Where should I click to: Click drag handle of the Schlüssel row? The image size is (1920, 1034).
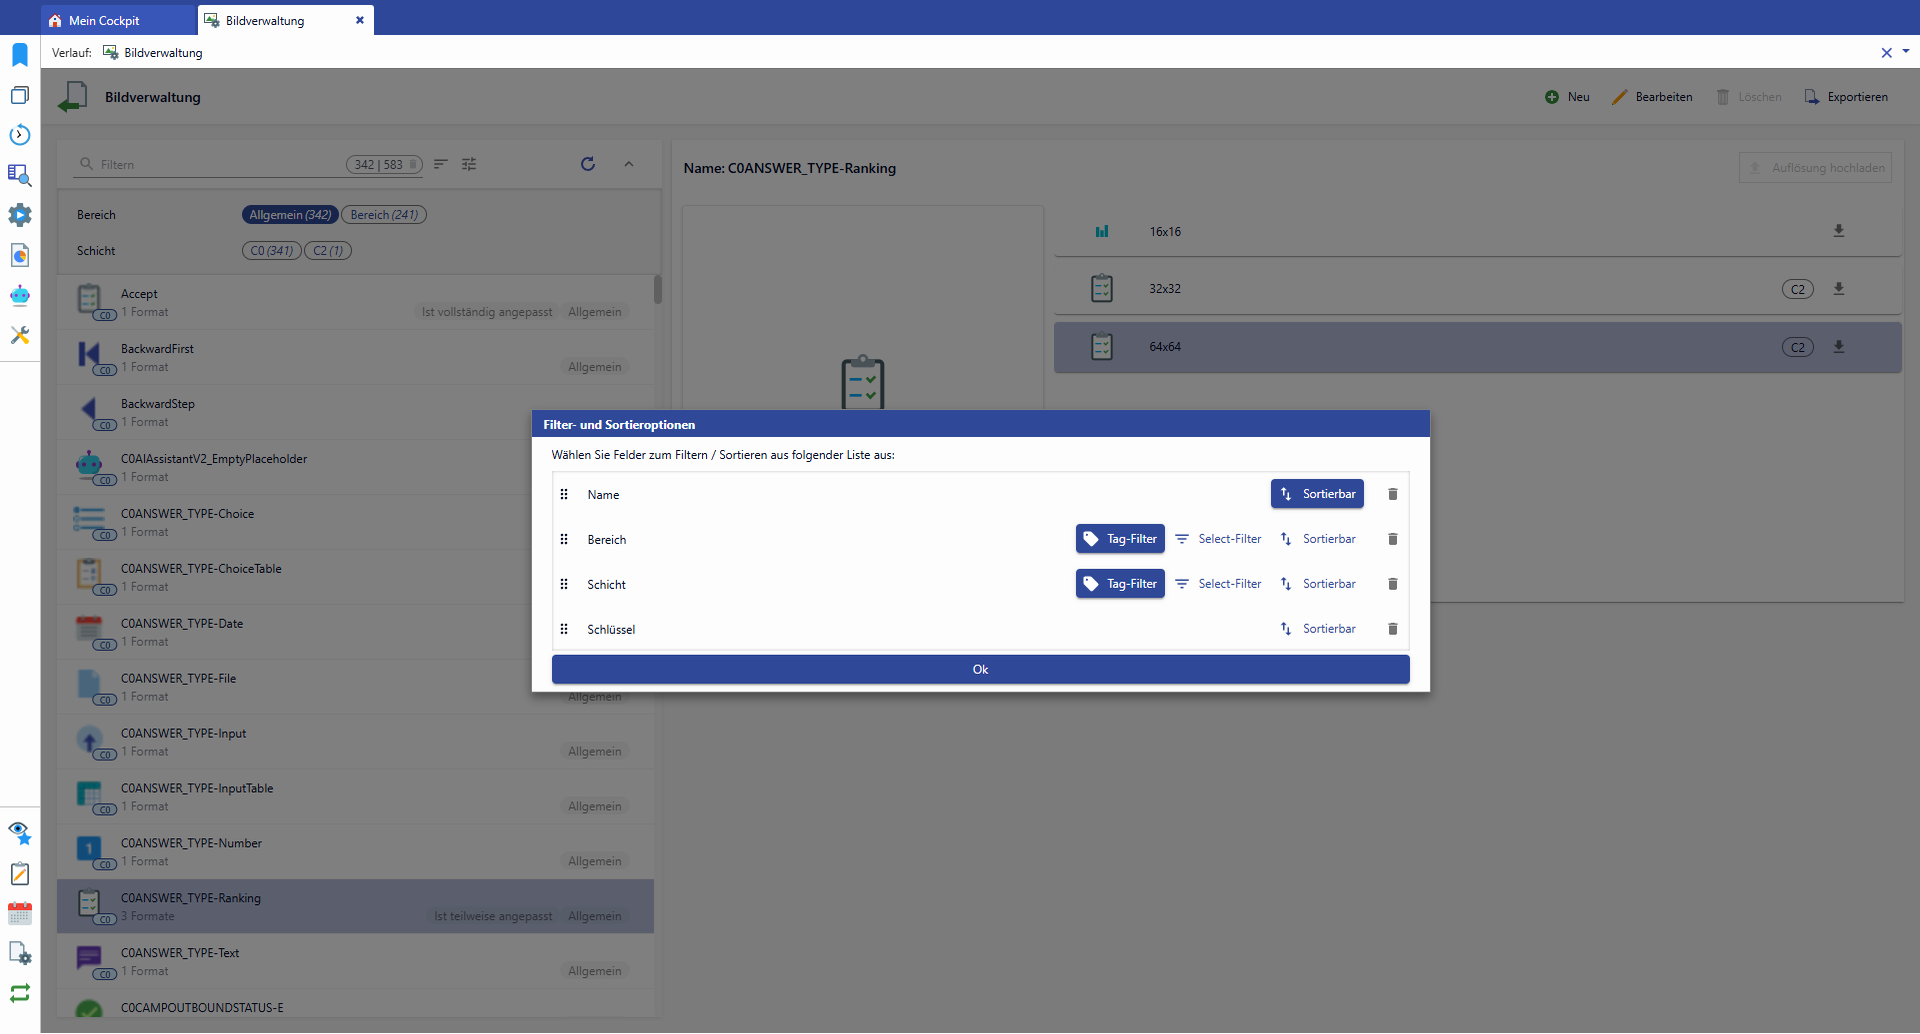[x=564, y=629]
